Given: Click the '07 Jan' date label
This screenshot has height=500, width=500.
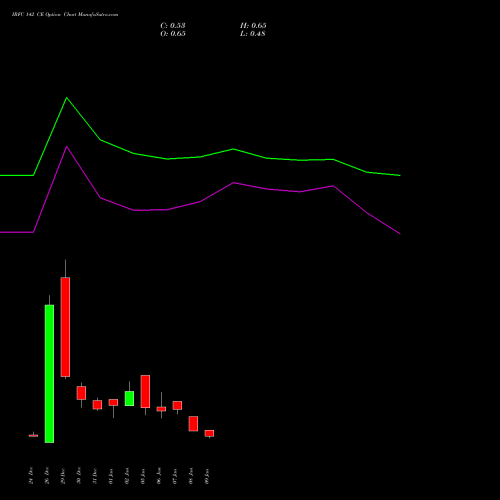Looking at the screenshot, I should click(x=175, y=476).
